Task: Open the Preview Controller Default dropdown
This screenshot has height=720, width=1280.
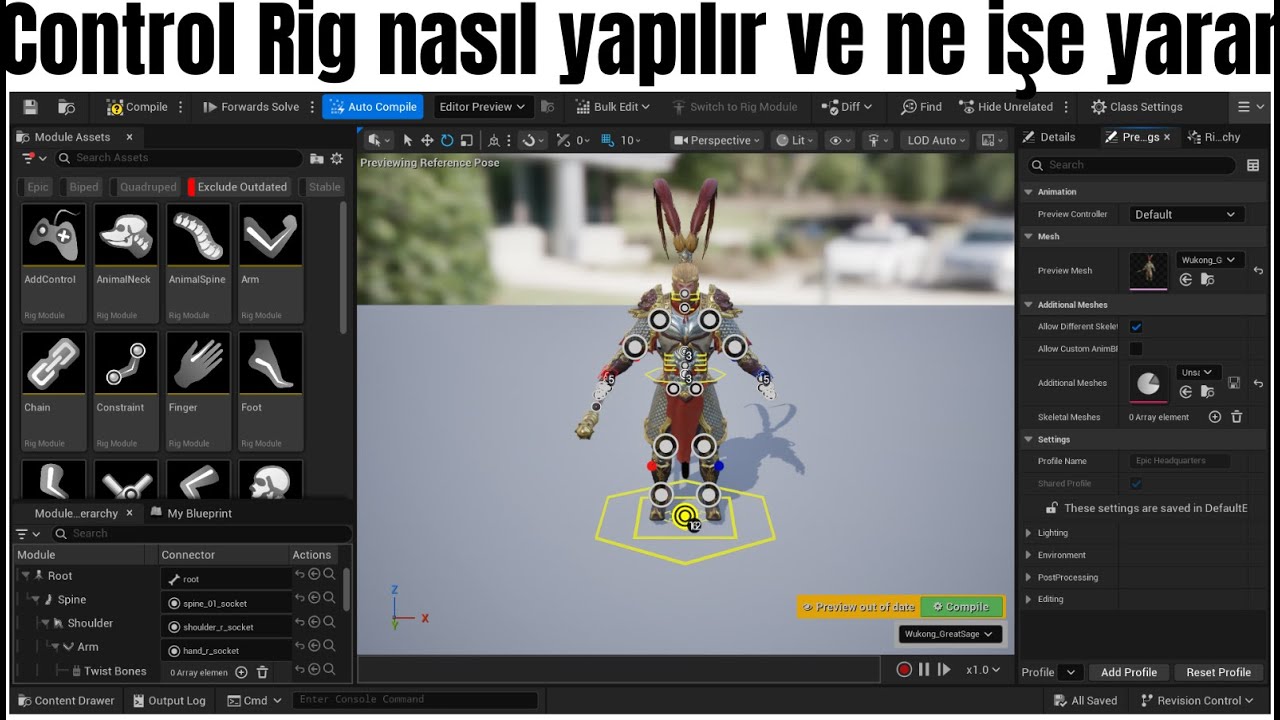Action: pos(1186,214)
